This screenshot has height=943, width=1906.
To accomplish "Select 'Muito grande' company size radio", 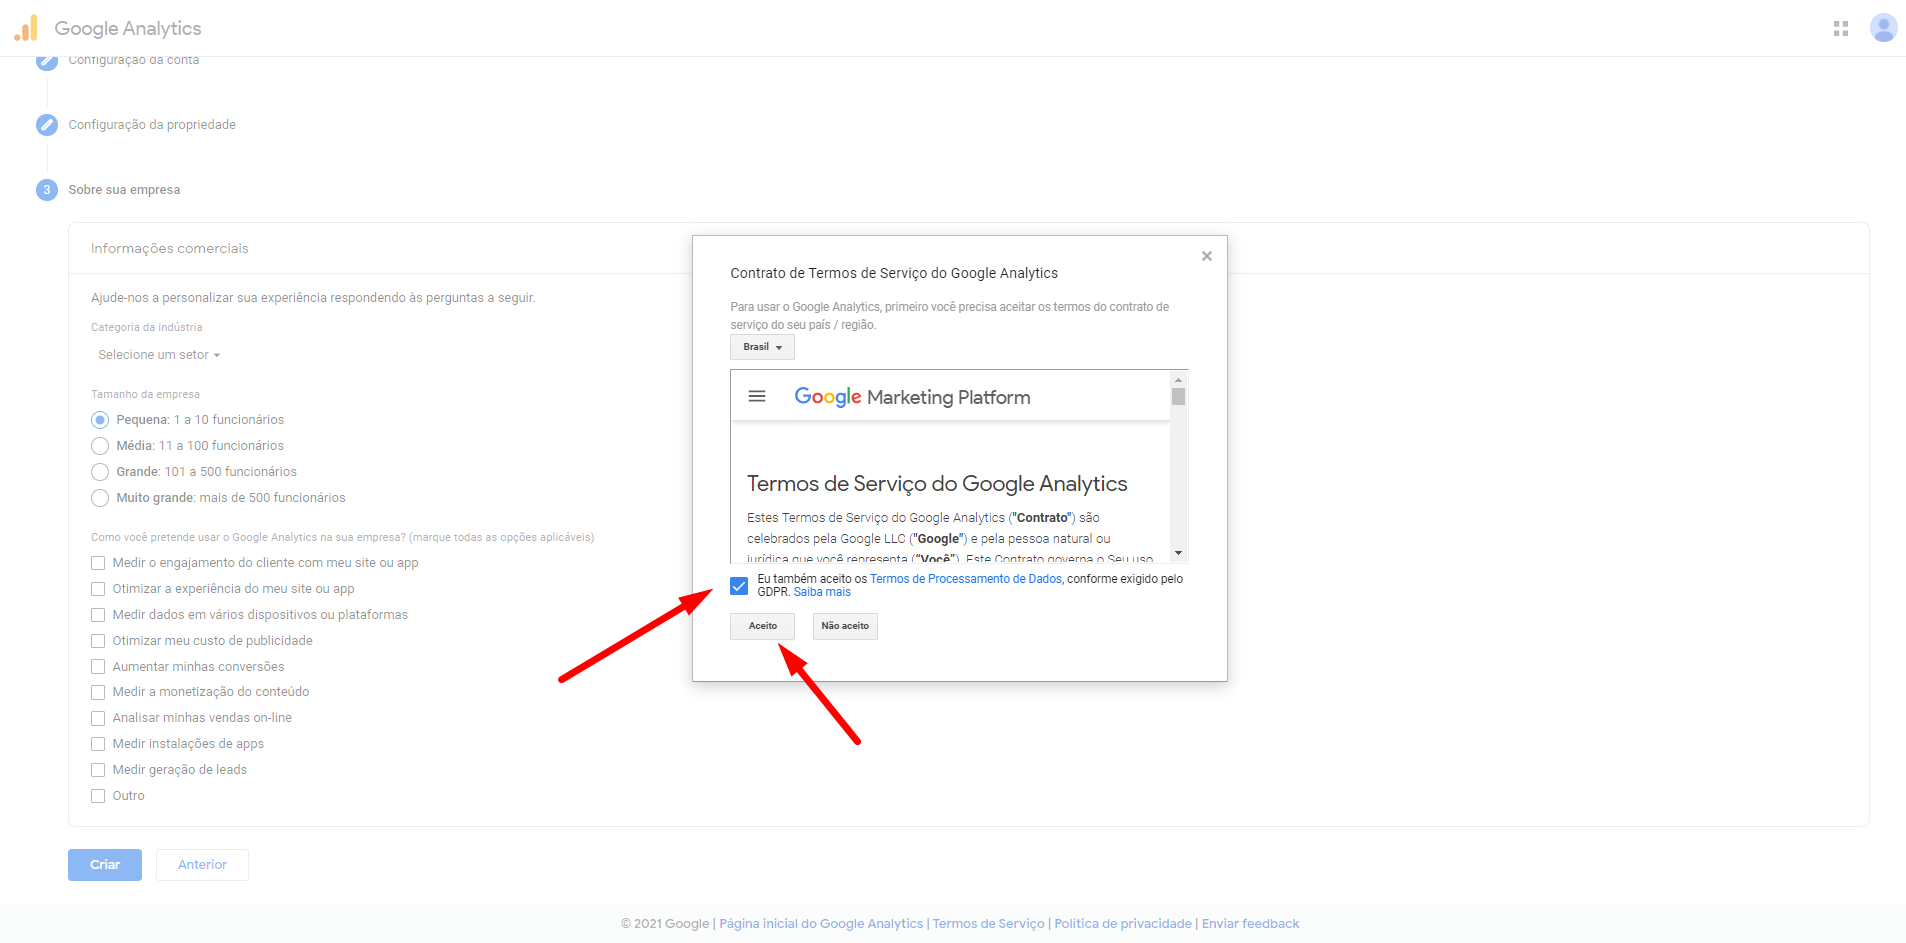I will (100, 498).
